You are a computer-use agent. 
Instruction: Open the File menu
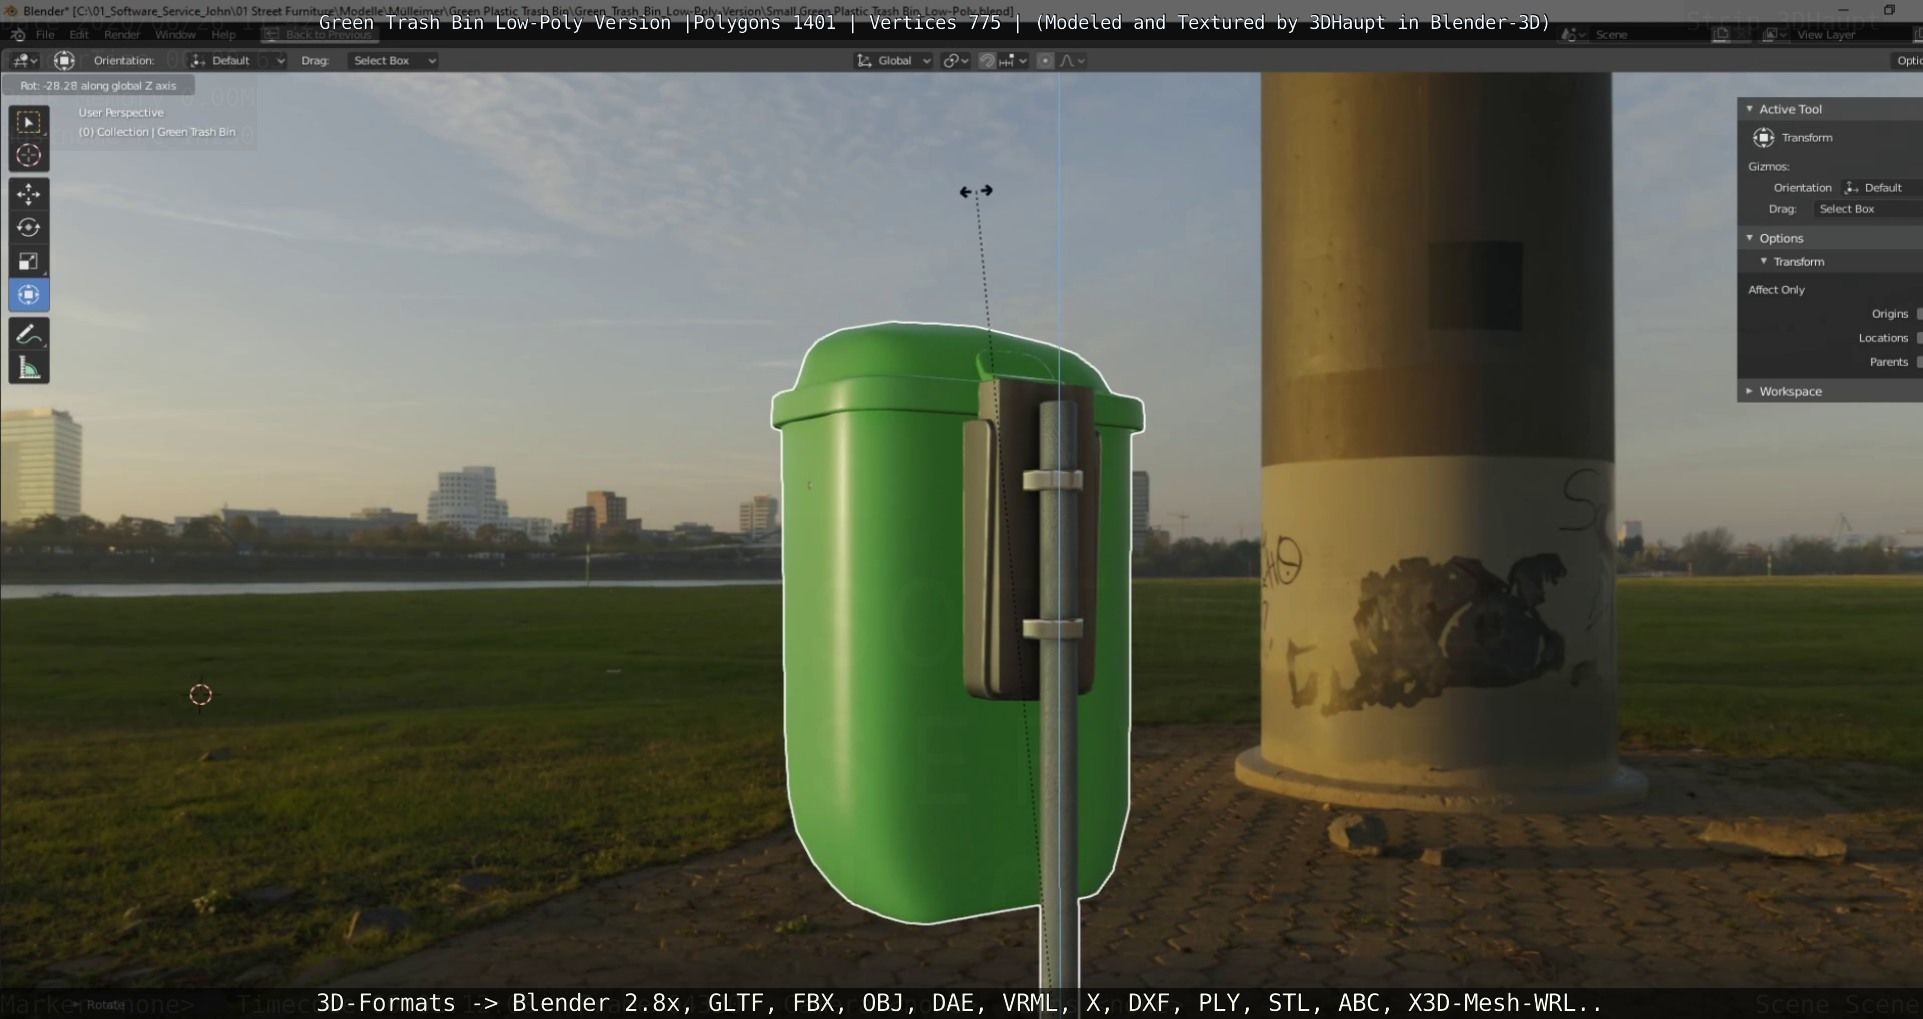pyautogui.click(x=45, y=35)
